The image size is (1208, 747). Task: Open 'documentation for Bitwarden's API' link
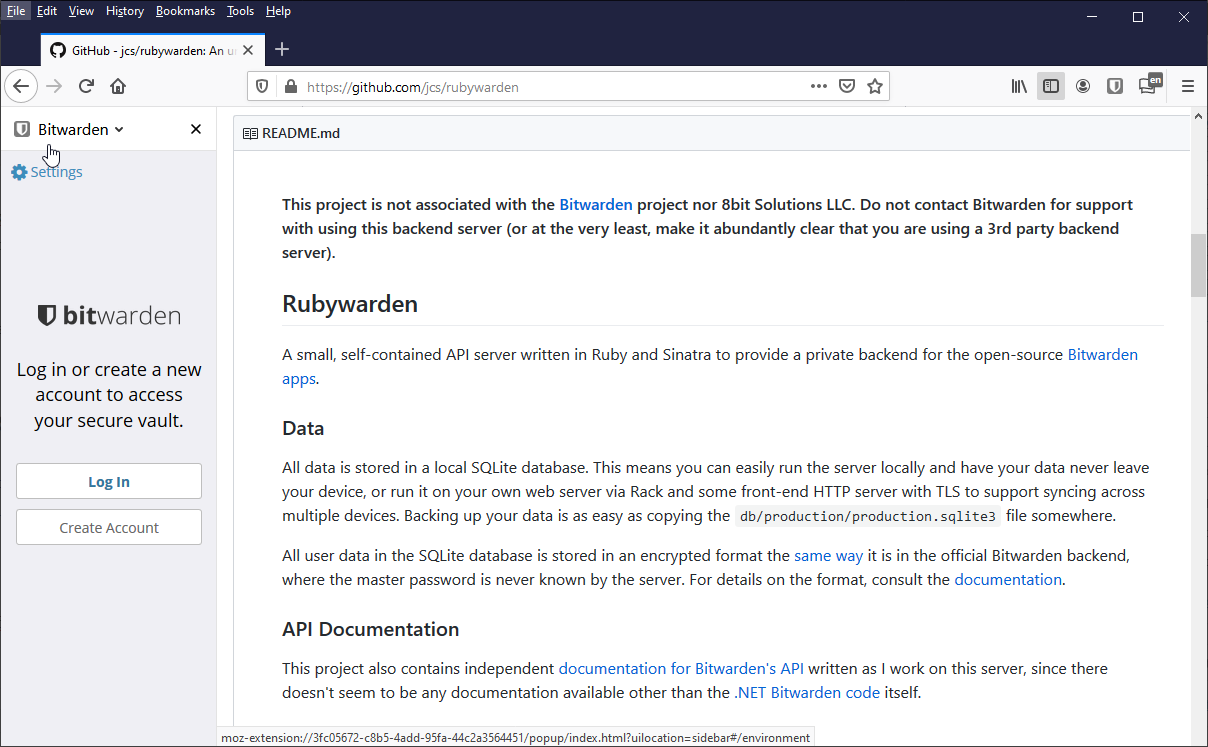point(681,668)
